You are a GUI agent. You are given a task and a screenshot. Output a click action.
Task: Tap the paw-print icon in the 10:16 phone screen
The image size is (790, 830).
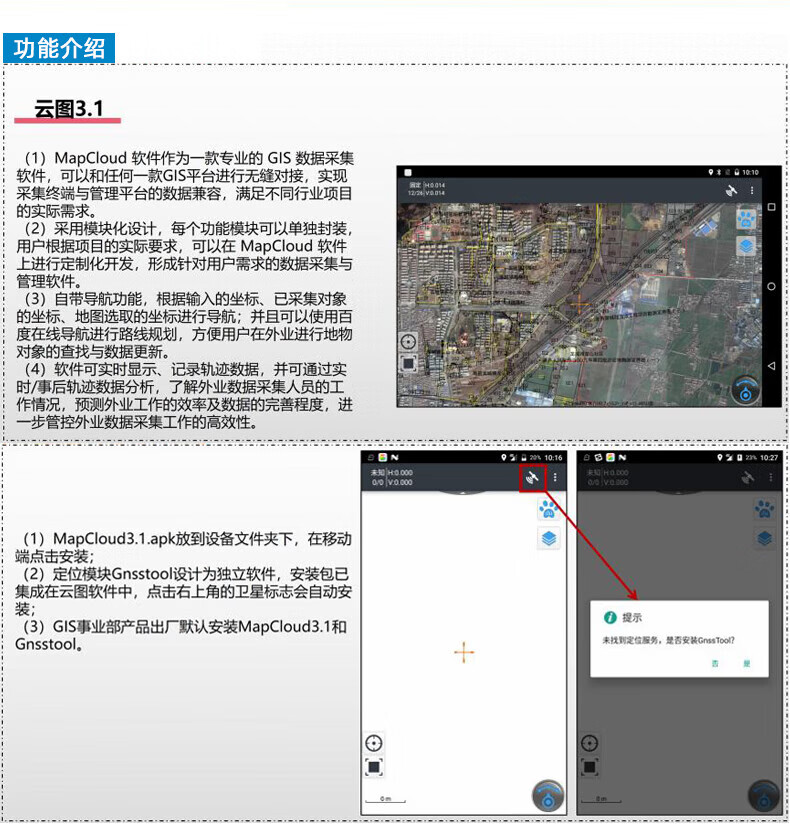pyautogui.click(x=549, y=510)
